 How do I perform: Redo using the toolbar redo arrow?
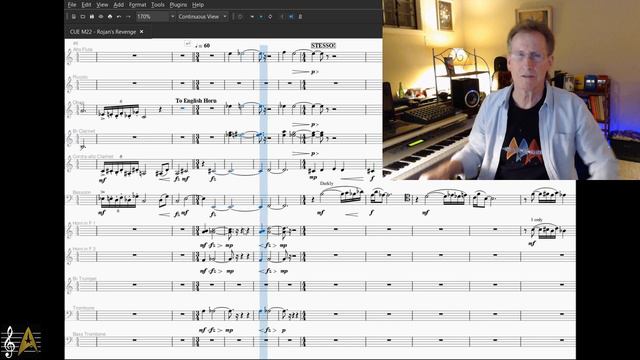[x=128, y=17]
